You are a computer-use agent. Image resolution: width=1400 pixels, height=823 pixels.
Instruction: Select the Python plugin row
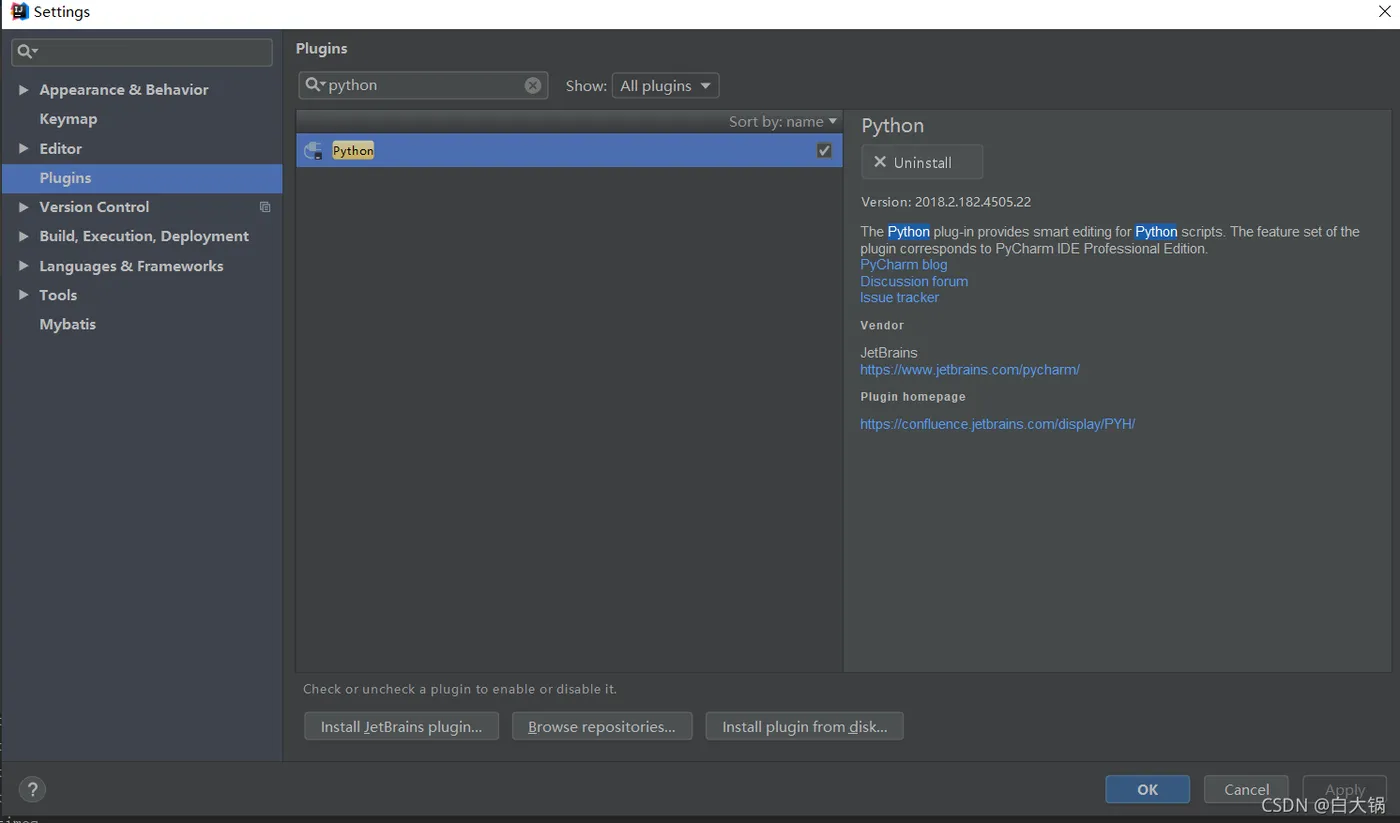569,151
